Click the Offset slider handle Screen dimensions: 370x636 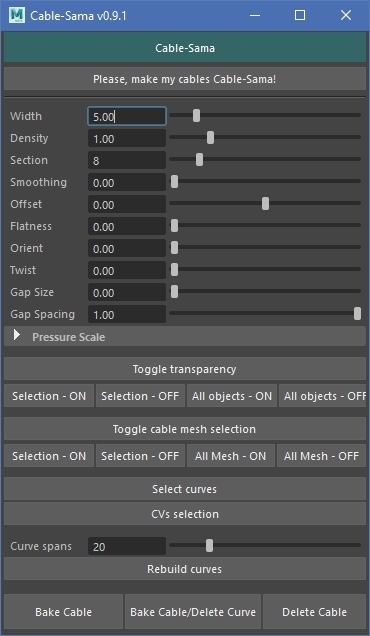[265, 204]
